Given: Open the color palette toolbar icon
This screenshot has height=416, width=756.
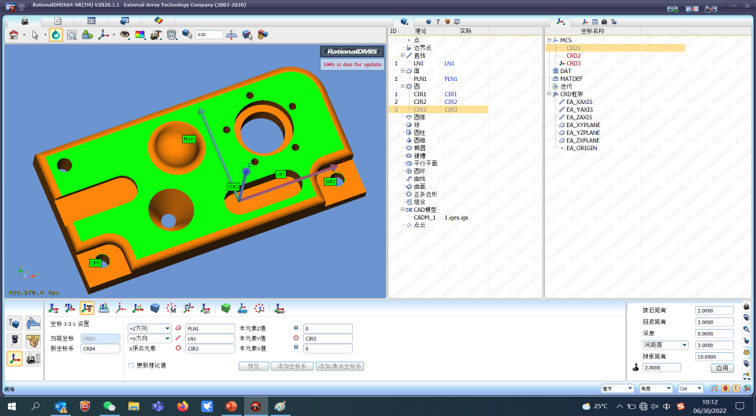Looking at the screenshot, I should point(140,35).
